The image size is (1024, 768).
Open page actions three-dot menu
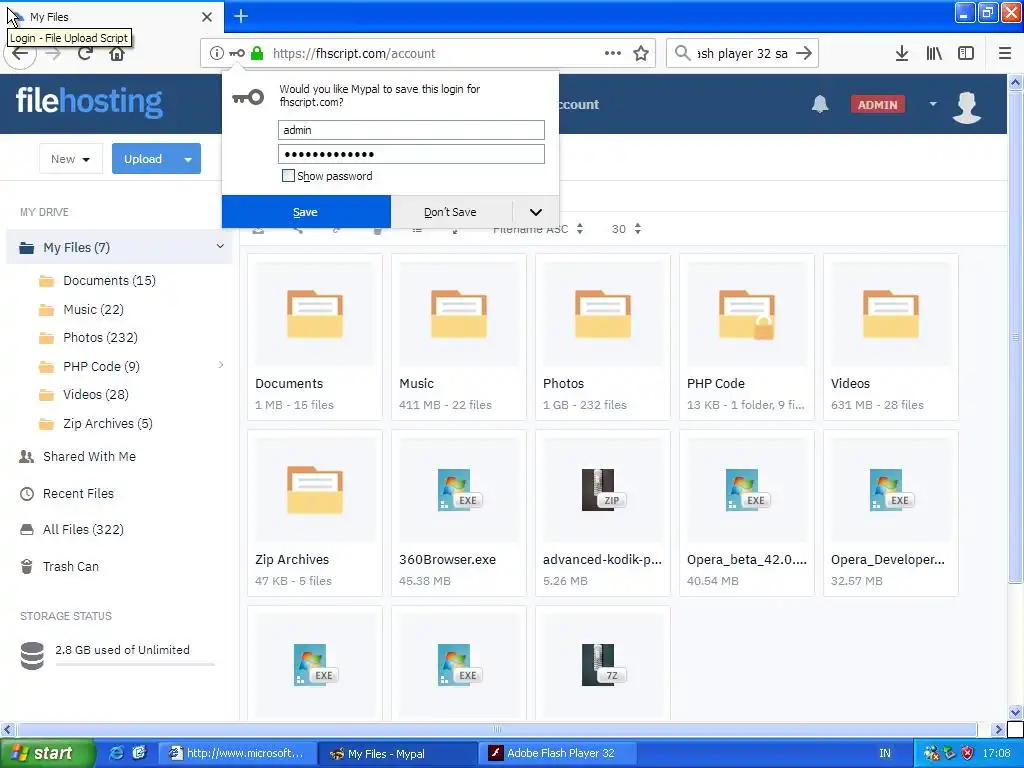(x=613, y=53)
